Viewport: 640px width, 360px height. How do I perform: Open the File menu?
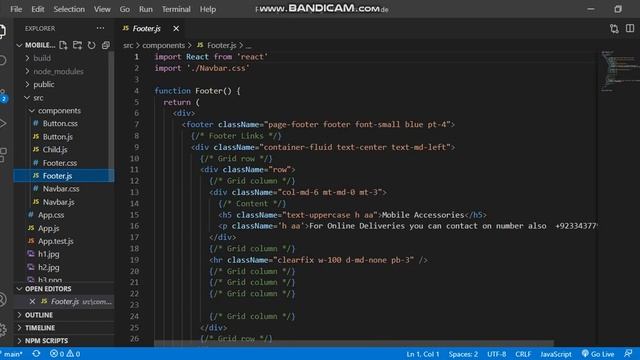[x=16, y=9]
